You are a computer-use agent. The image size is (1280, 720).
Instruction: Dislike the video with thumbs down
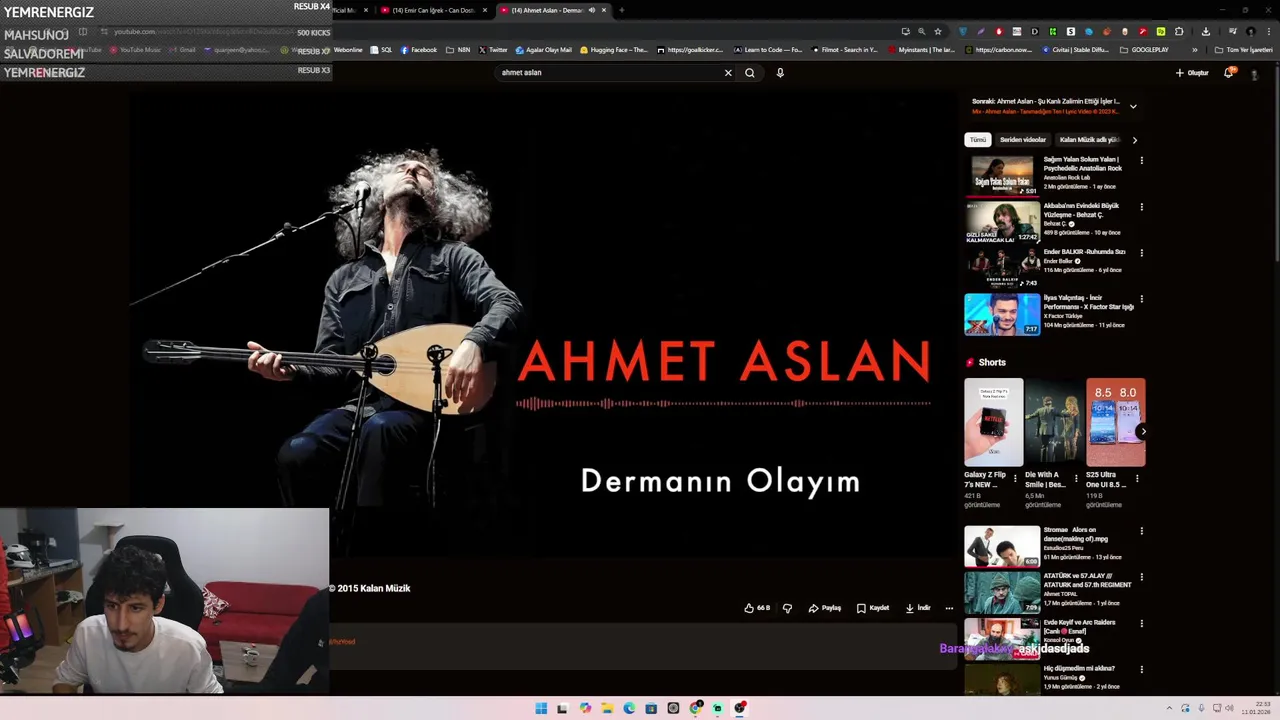(787, 608)
